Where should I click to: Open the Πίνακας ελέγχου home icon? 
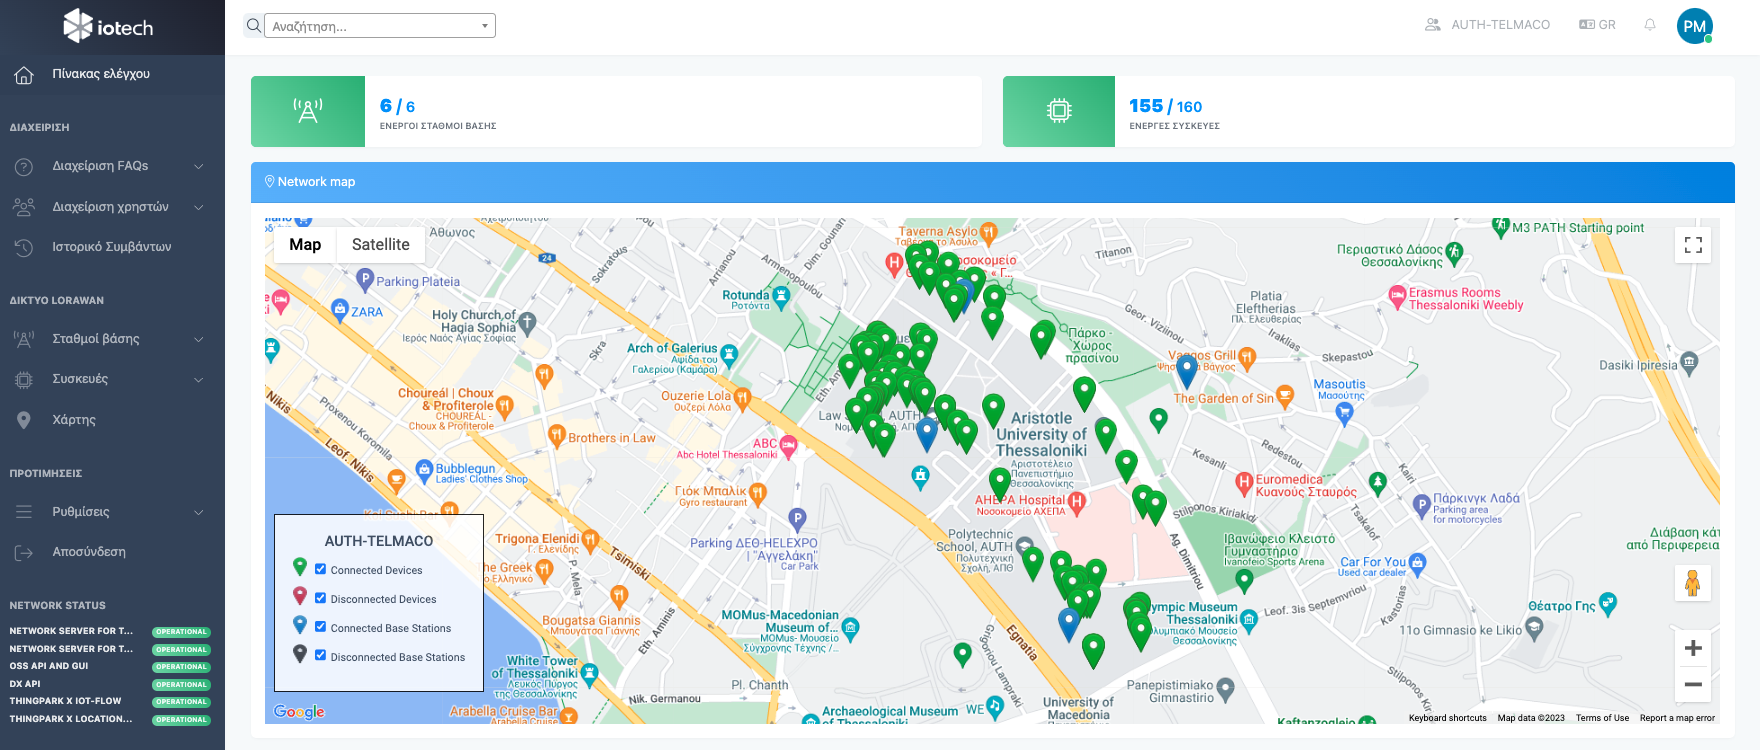[24, 75]
